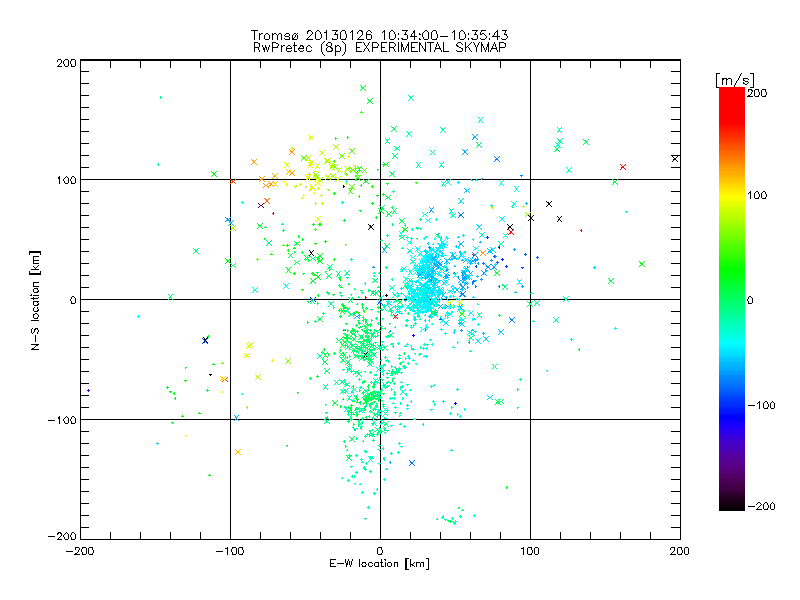Image resolution: width=800 pixels, height=600 pixels.
Task: Click the x-axis tick label '-100'
Action: [230, 551]
